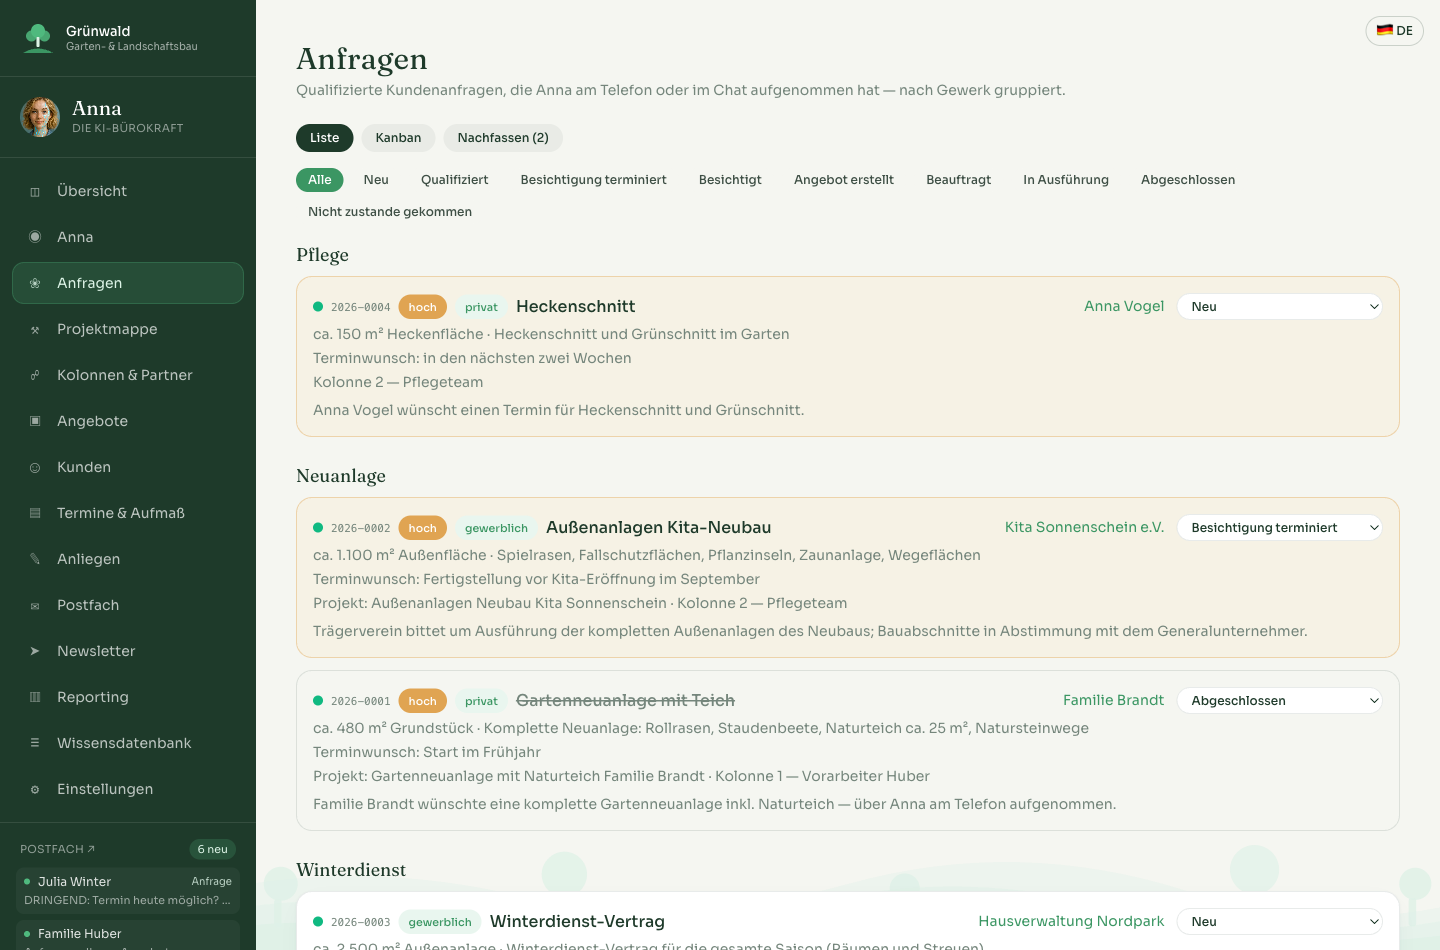The image size is (1440, 950).
Task: Open status dropdown for Heckenschnitt request
Action: point(1280,306)
